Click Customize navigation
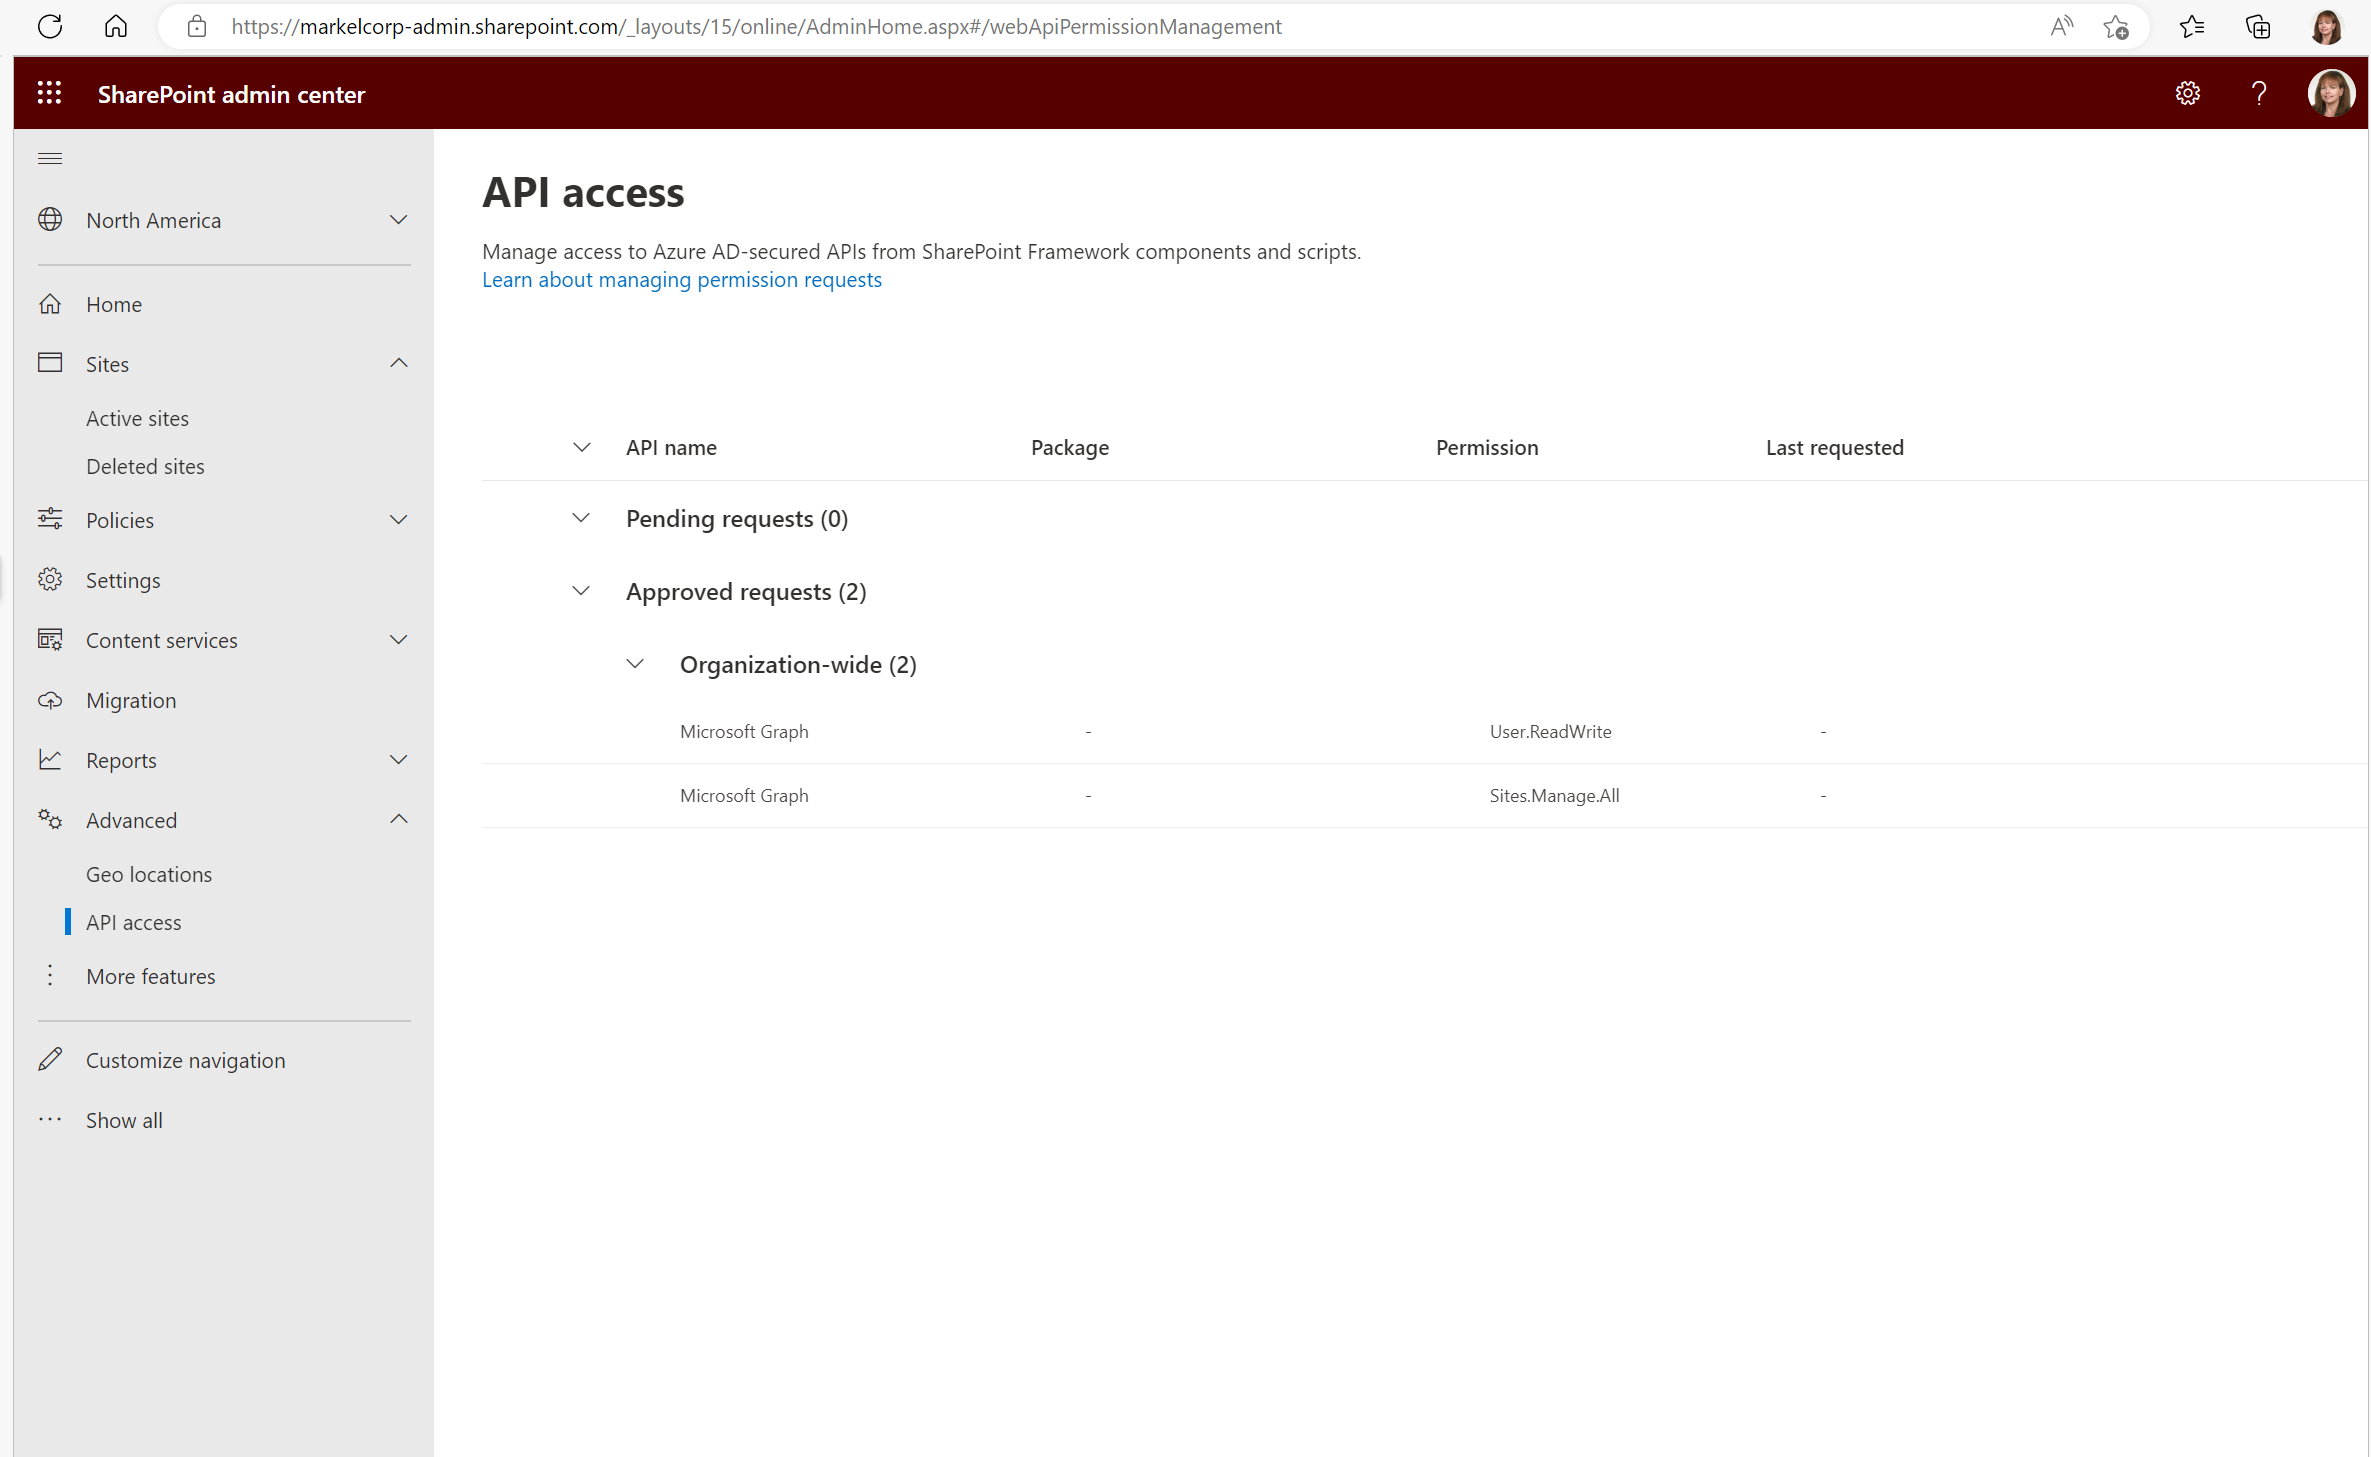Viewport: 2371px width, 1457px height. coord(185,1059)
